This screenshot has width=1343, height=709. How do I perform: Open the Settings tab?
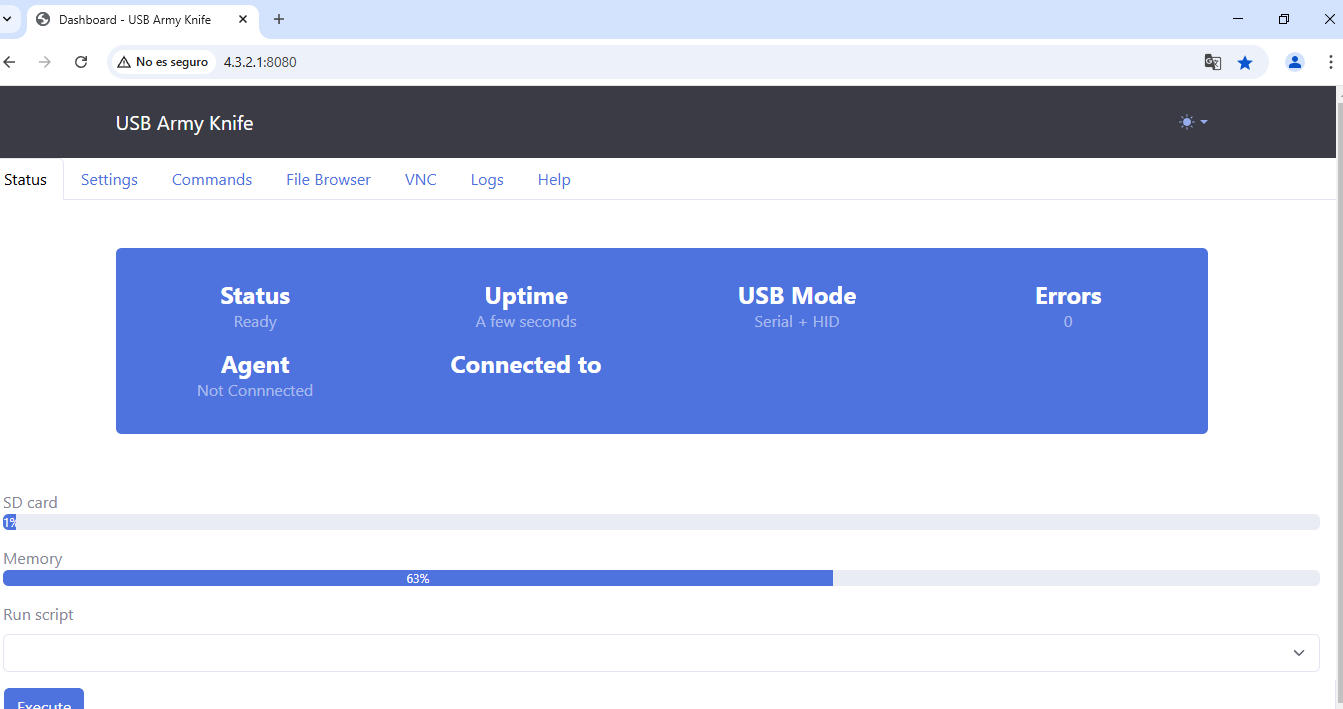click(109, 180)
